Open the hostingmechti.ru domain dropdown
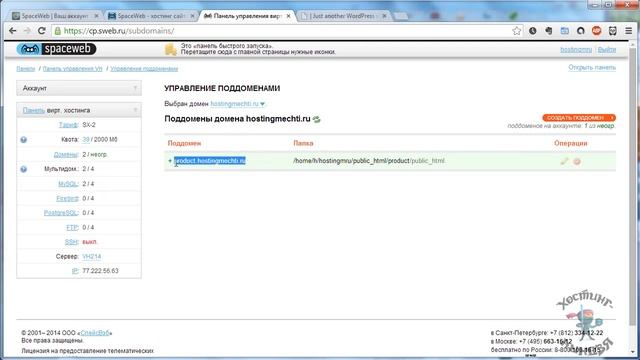The width and height of the screenshot is (640, 360). pyautogui.click(x=238, y=104)
